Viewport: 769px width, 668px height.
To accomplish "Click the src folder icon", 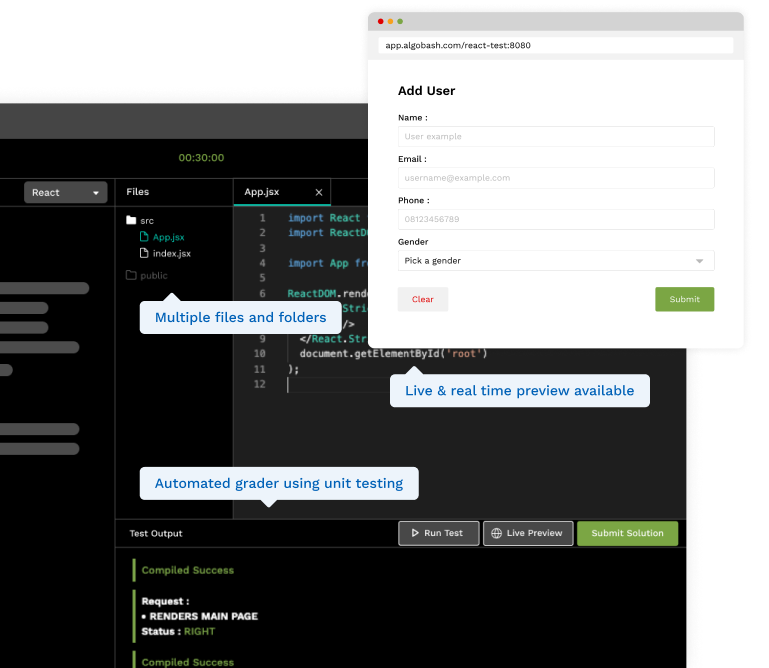I will (130, 221).
